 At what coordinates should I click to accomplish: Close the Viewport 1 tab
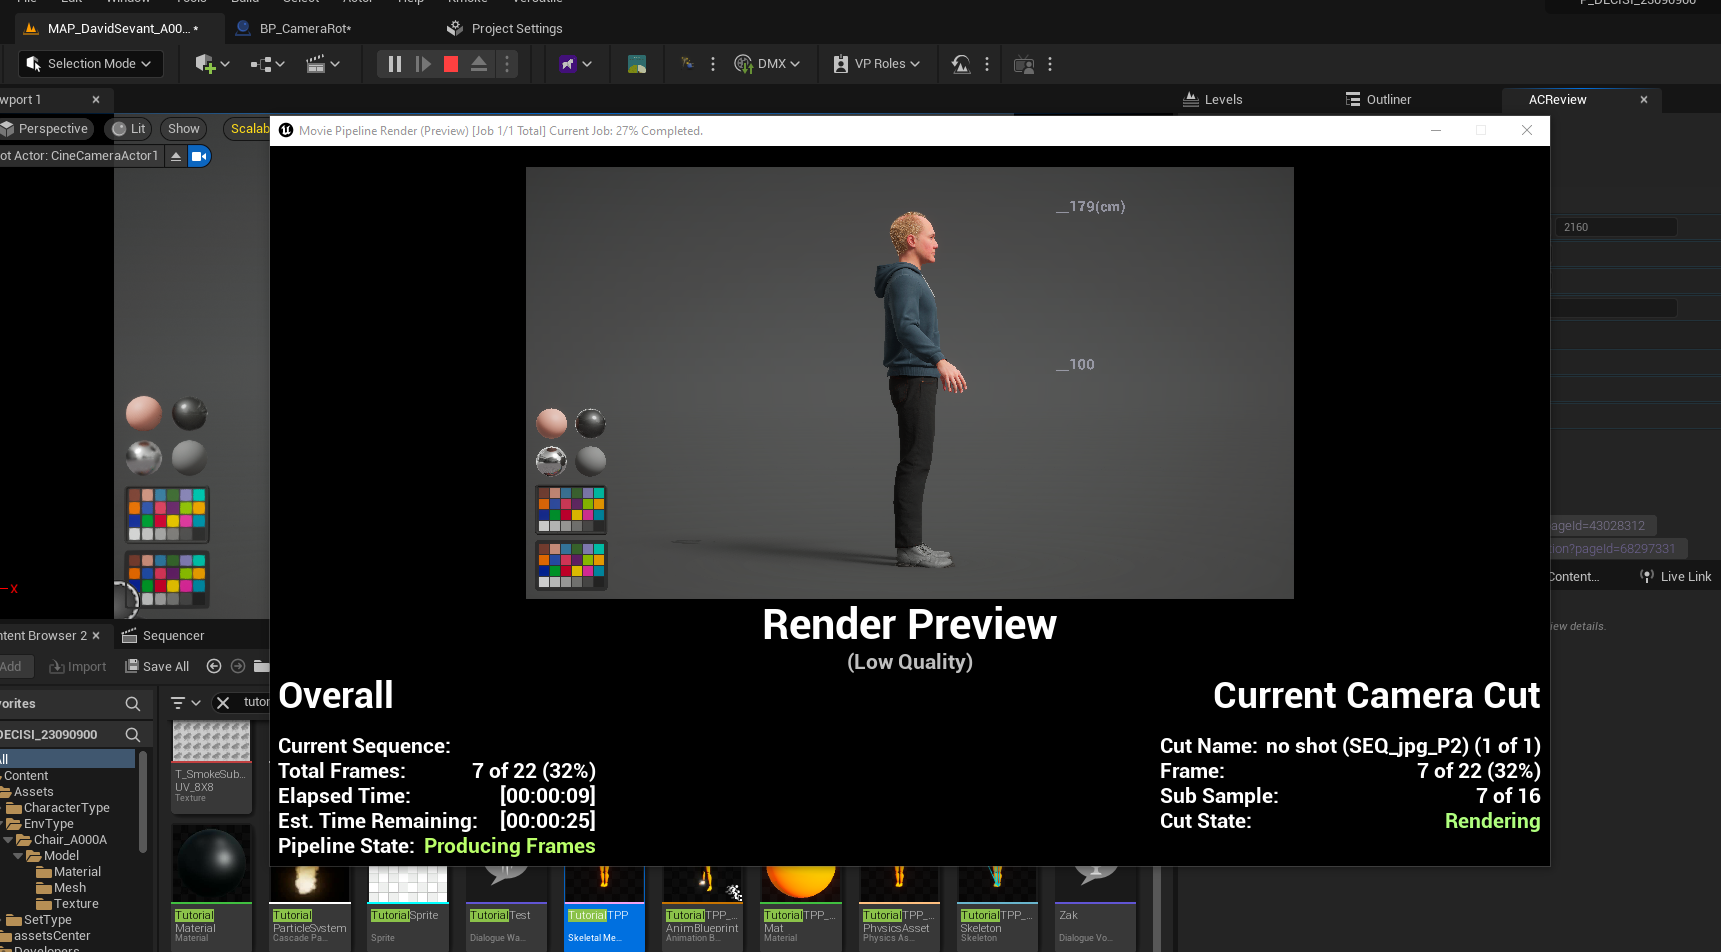[x=96, y=100]
